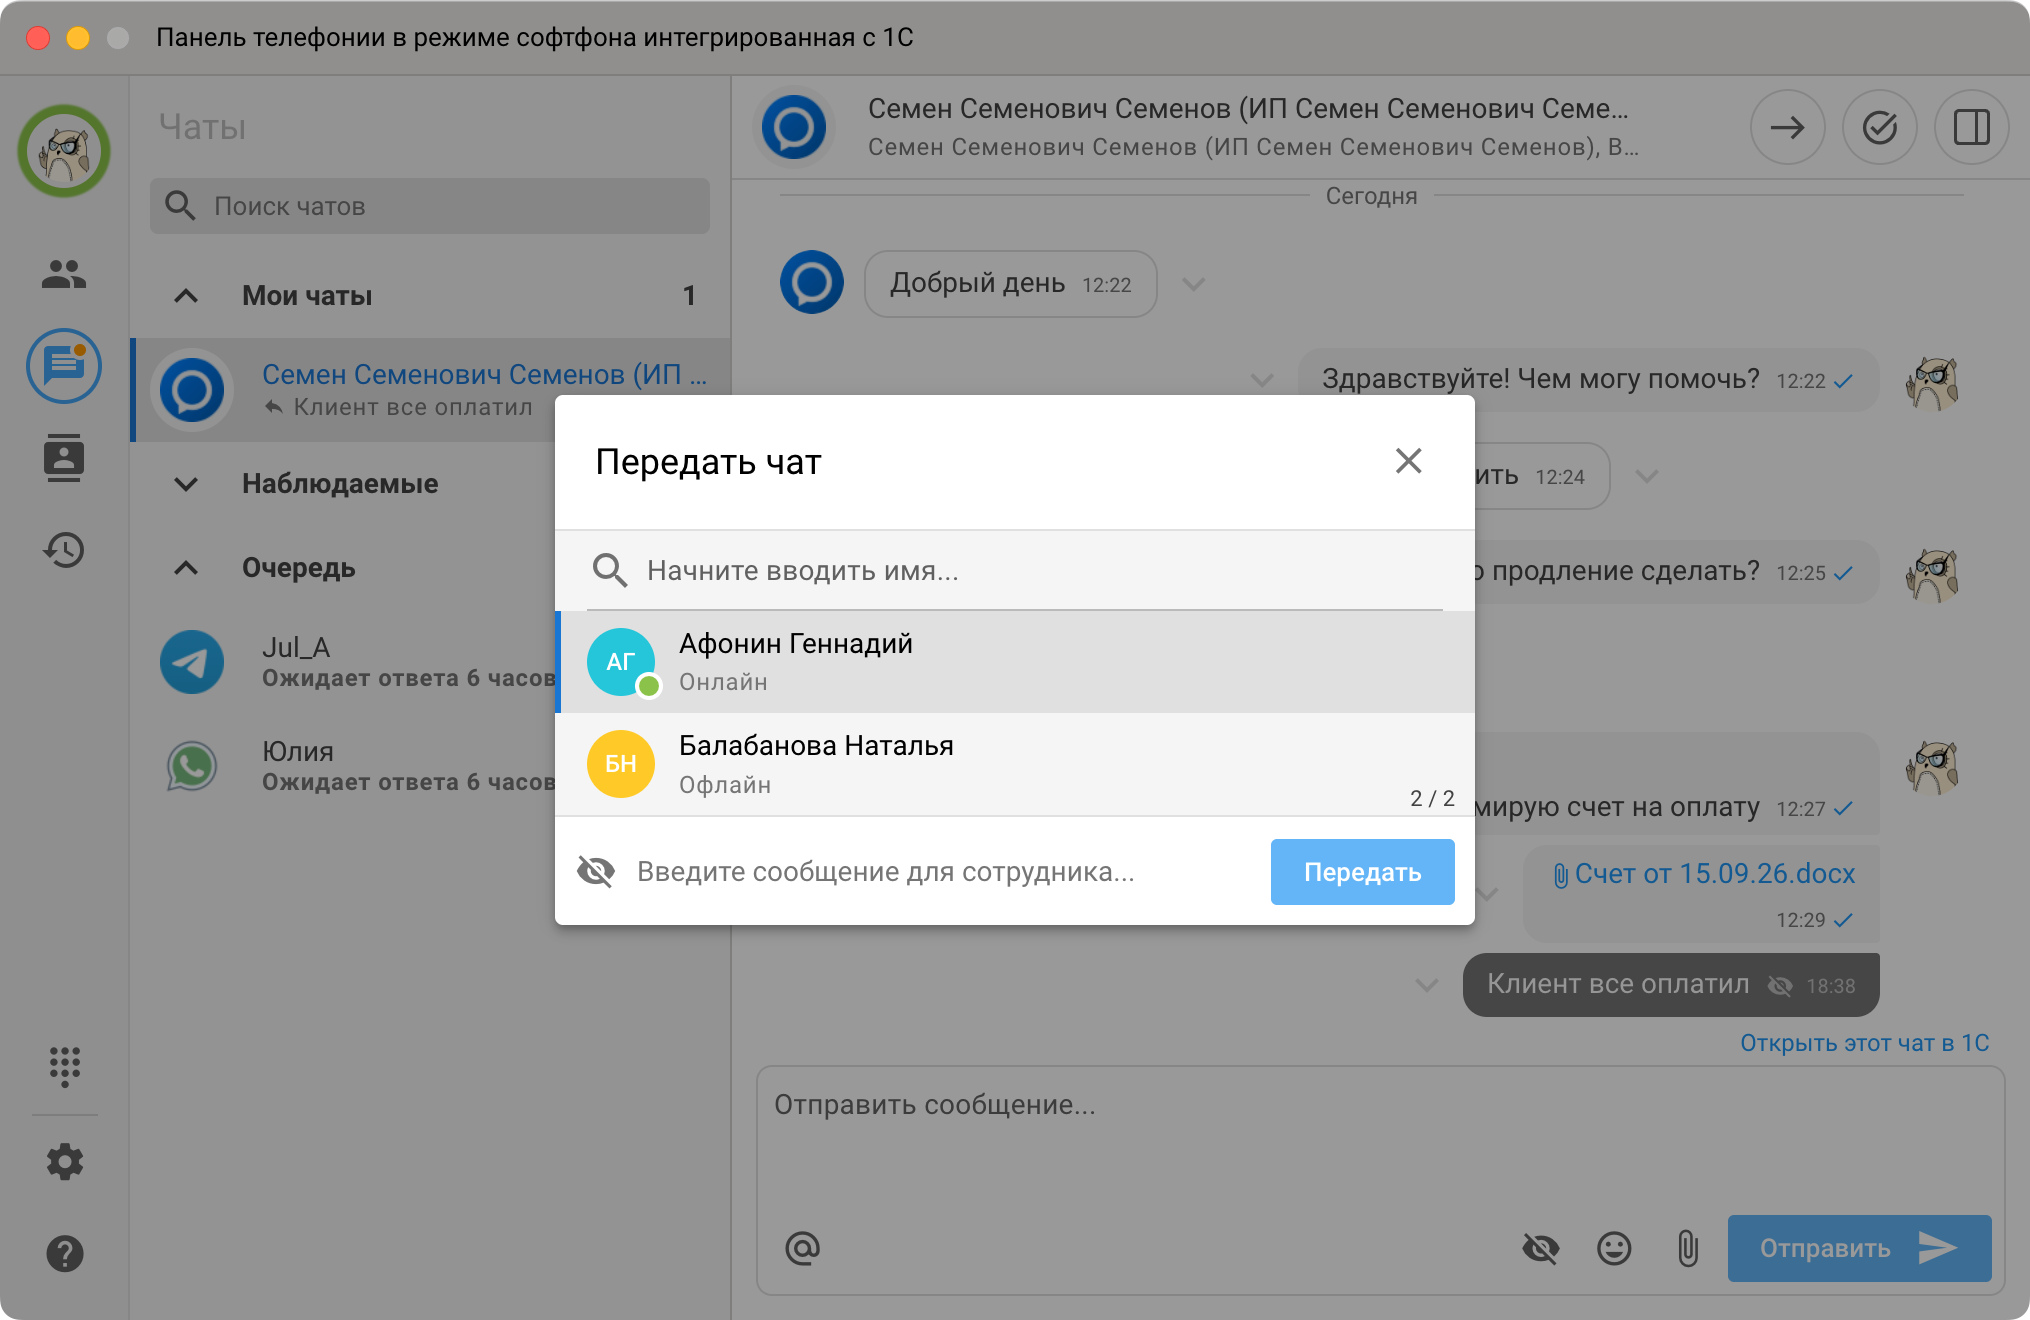Click the transfer chat arrow icon in header
This screenshot has height=1320, width=2030.
[x=1787, y=127]
